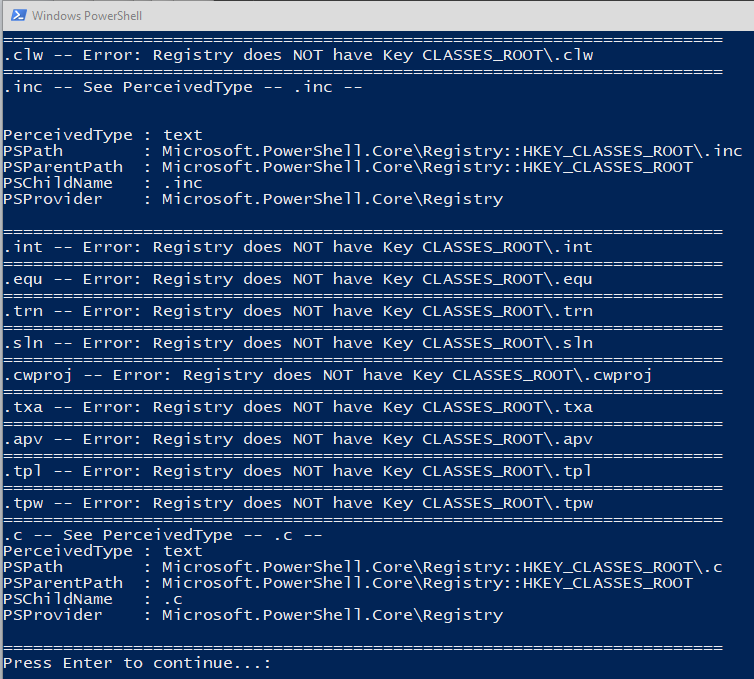
Task: Click the PerceivedType line under .inc heading
Action: [x=102, y=135]
